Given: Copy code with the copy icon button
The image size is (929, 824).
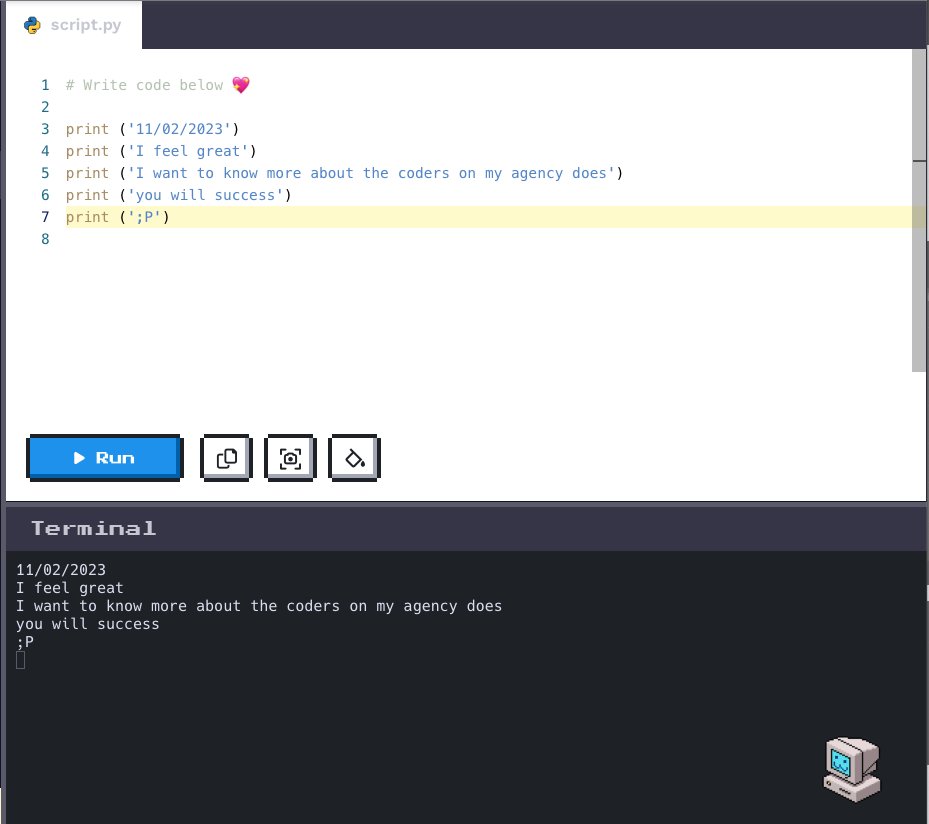Looking at the screenshot, I should (x=226, y=457).
